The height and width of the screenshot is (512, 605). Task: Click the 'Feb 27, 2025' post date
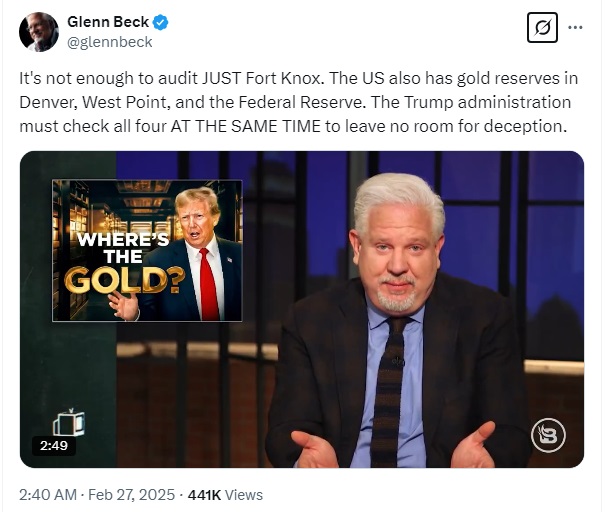[132, 495]
